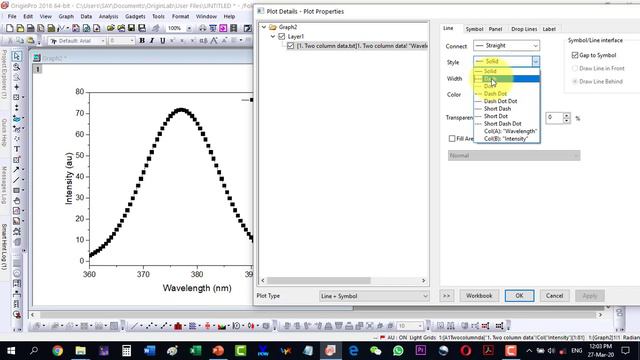Viewport: 640px width, 360px height.
Task: Click the Style dropdown arrow
Action: 536,61
